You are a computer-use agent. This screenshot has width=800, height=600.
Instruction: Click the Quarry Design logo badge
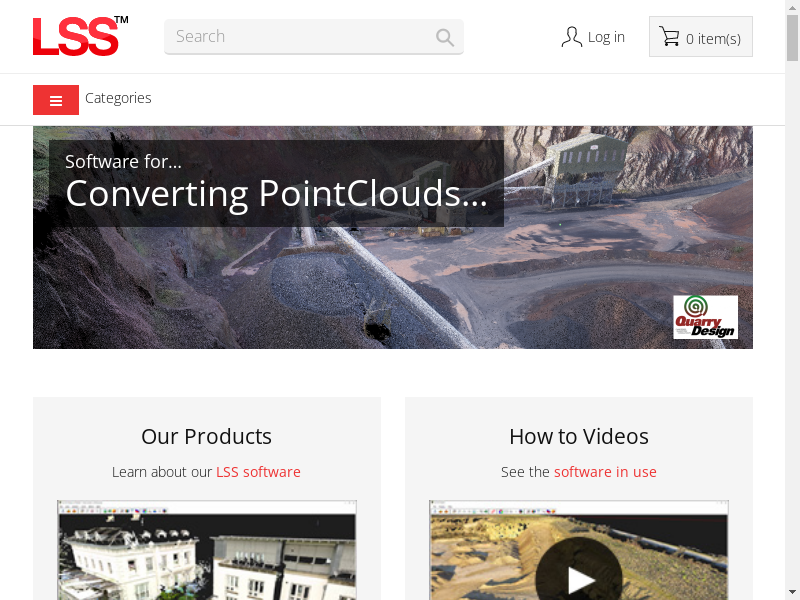tap(705, 317)
